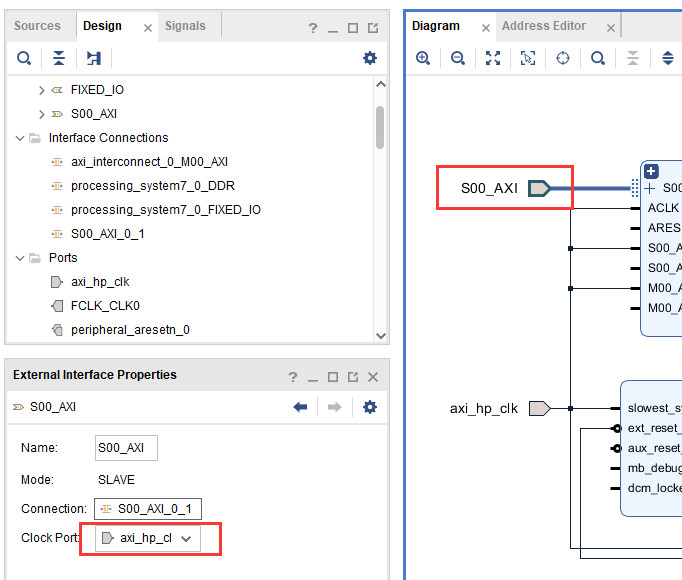Zoom in on the block diagram
Viewport: 682px width, 580px height.
[423, 58]
